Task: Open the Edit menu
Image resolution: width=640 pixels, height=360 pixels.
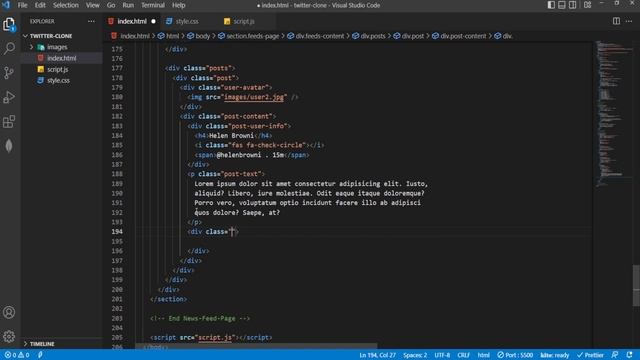Action: click(40, 5)
